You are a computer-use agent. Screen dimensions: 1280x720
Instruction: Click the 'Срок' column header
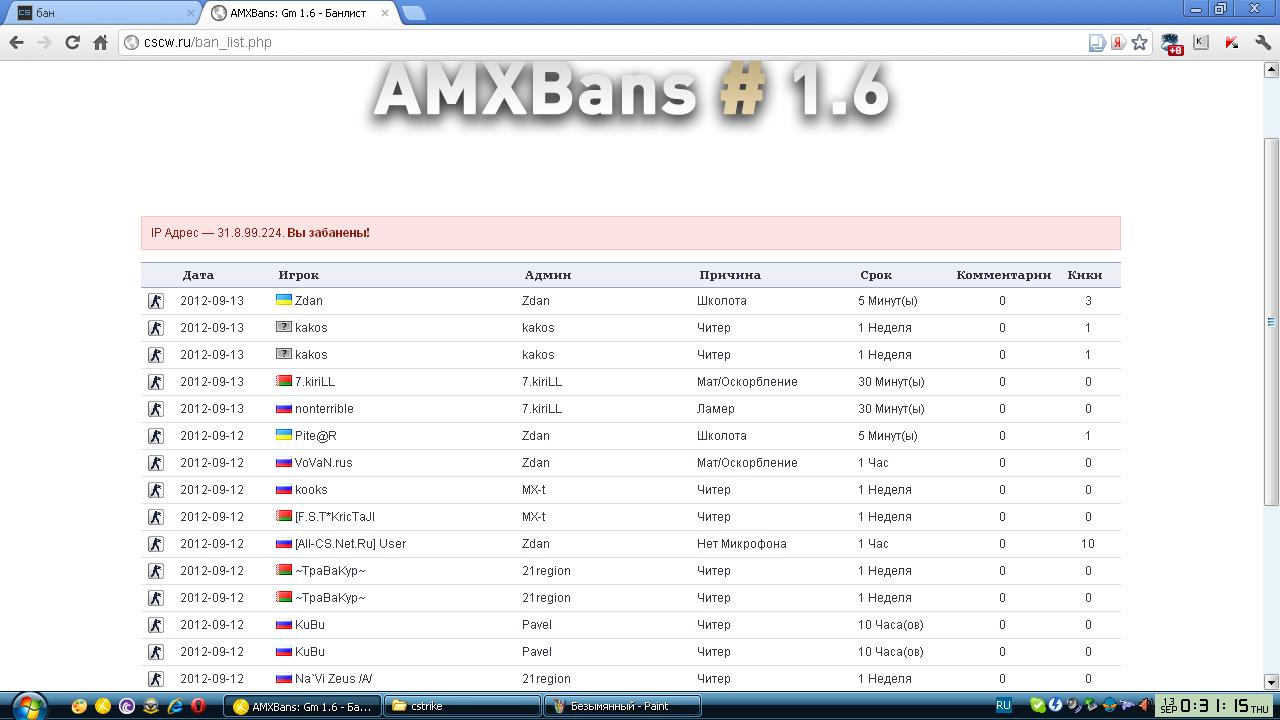click(x=876, y=275)
